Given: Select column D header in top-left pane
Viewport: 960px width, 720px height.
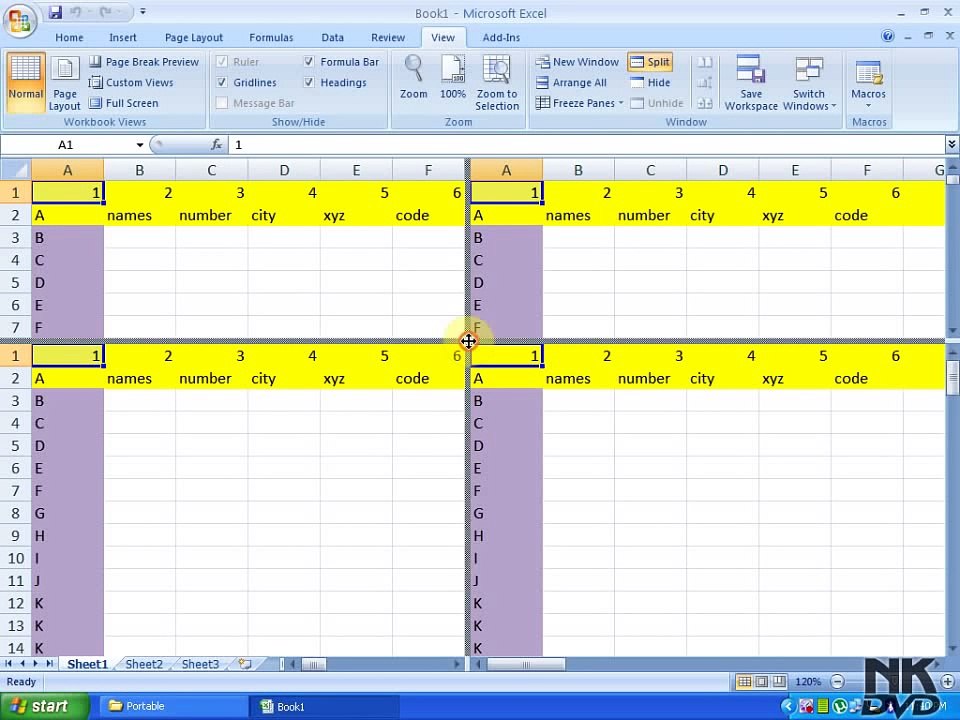Looking at the screenshot, I should pyautogui.click(x=284, y=170).
